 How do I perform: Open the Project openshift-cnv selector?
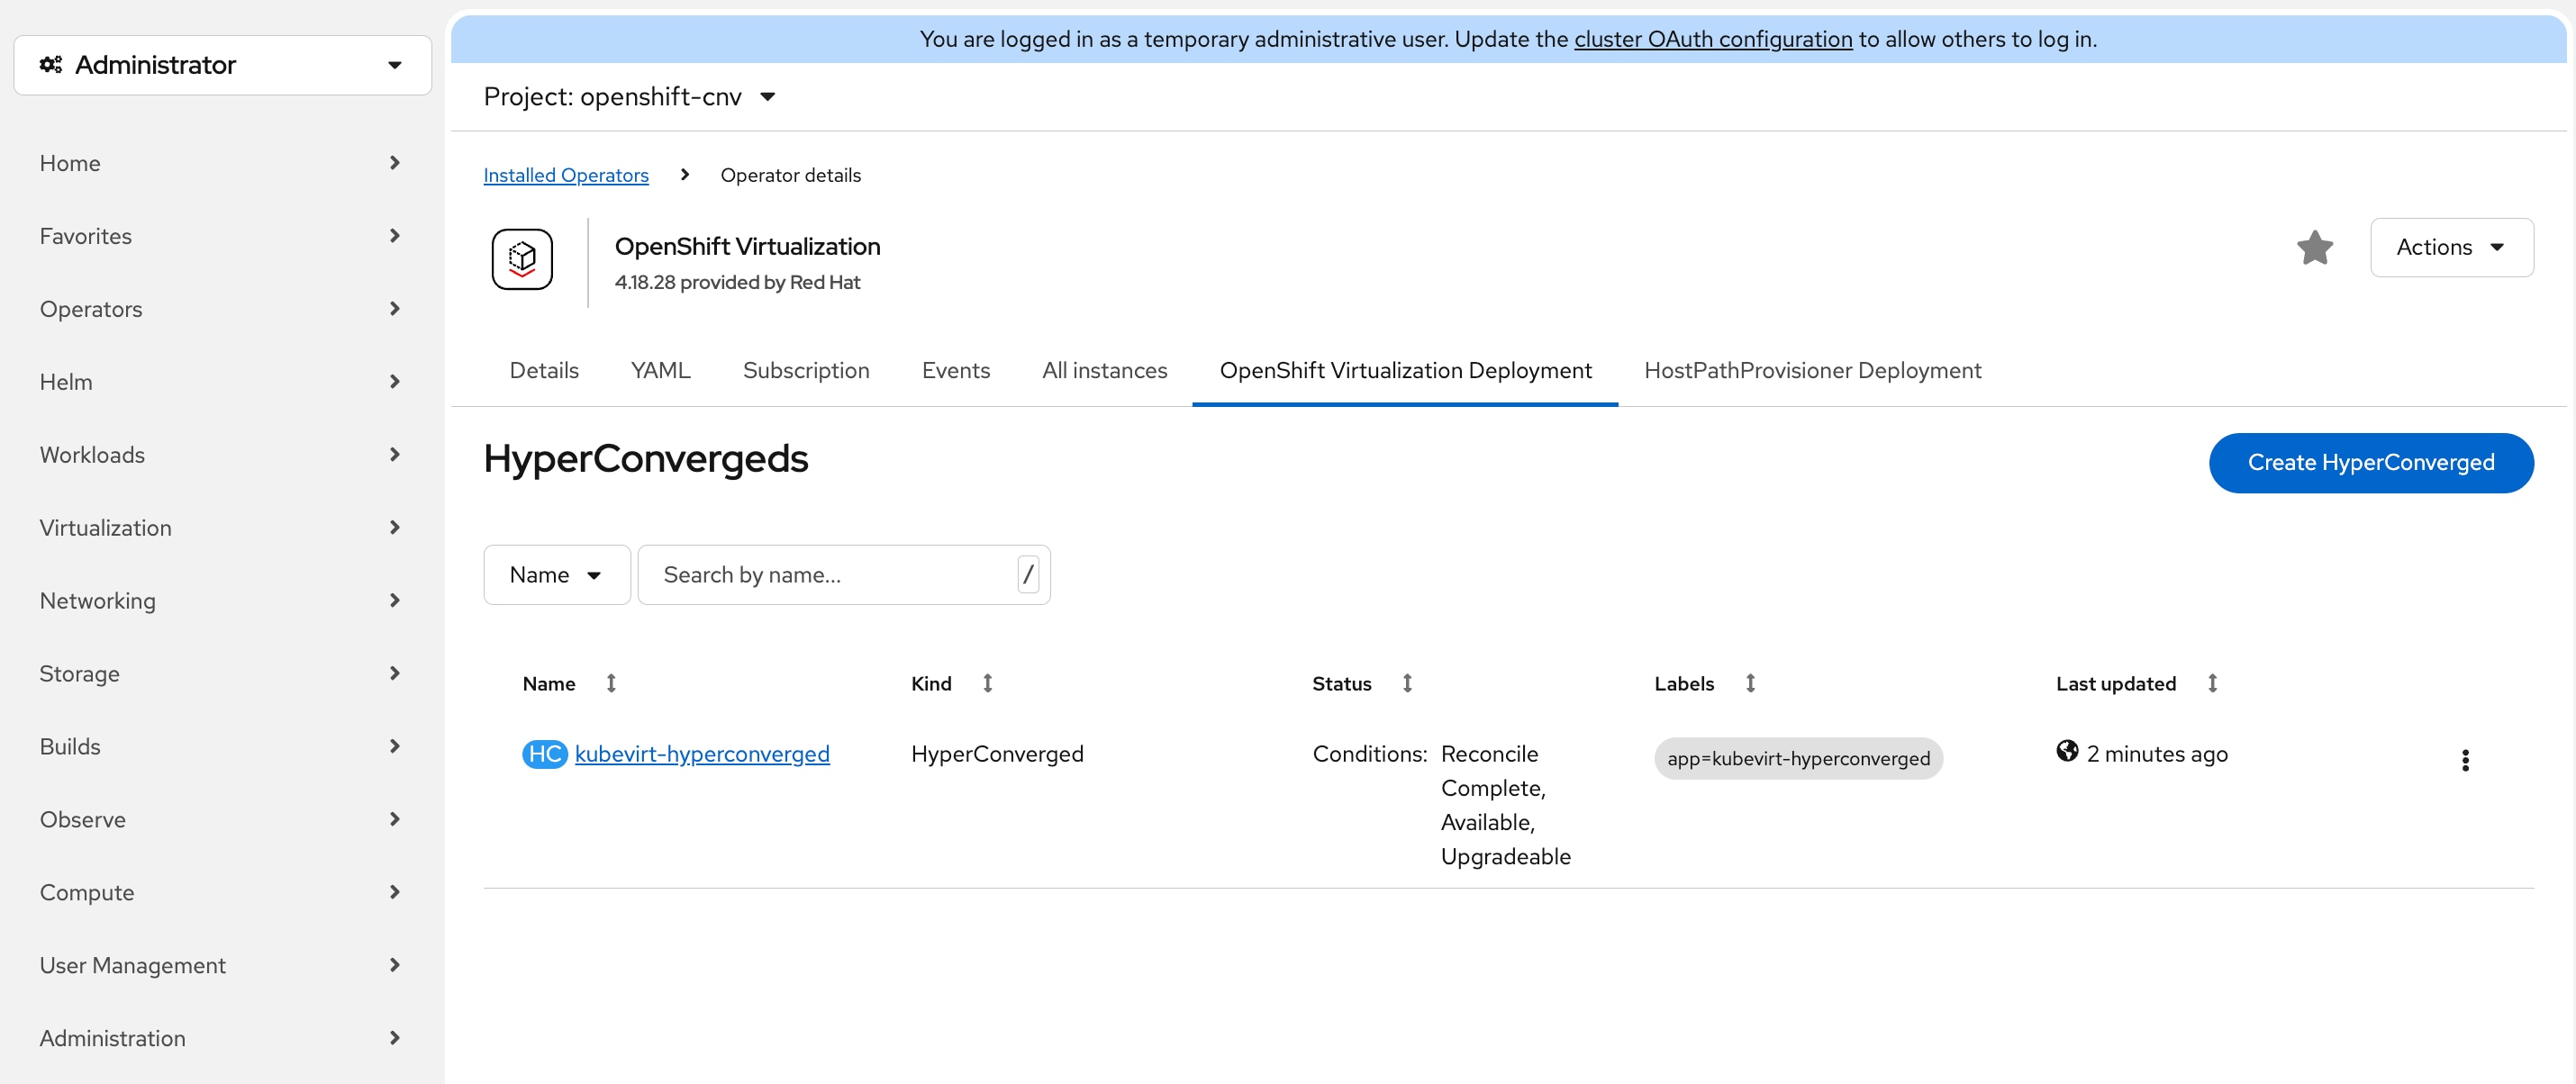click(629, 97)
